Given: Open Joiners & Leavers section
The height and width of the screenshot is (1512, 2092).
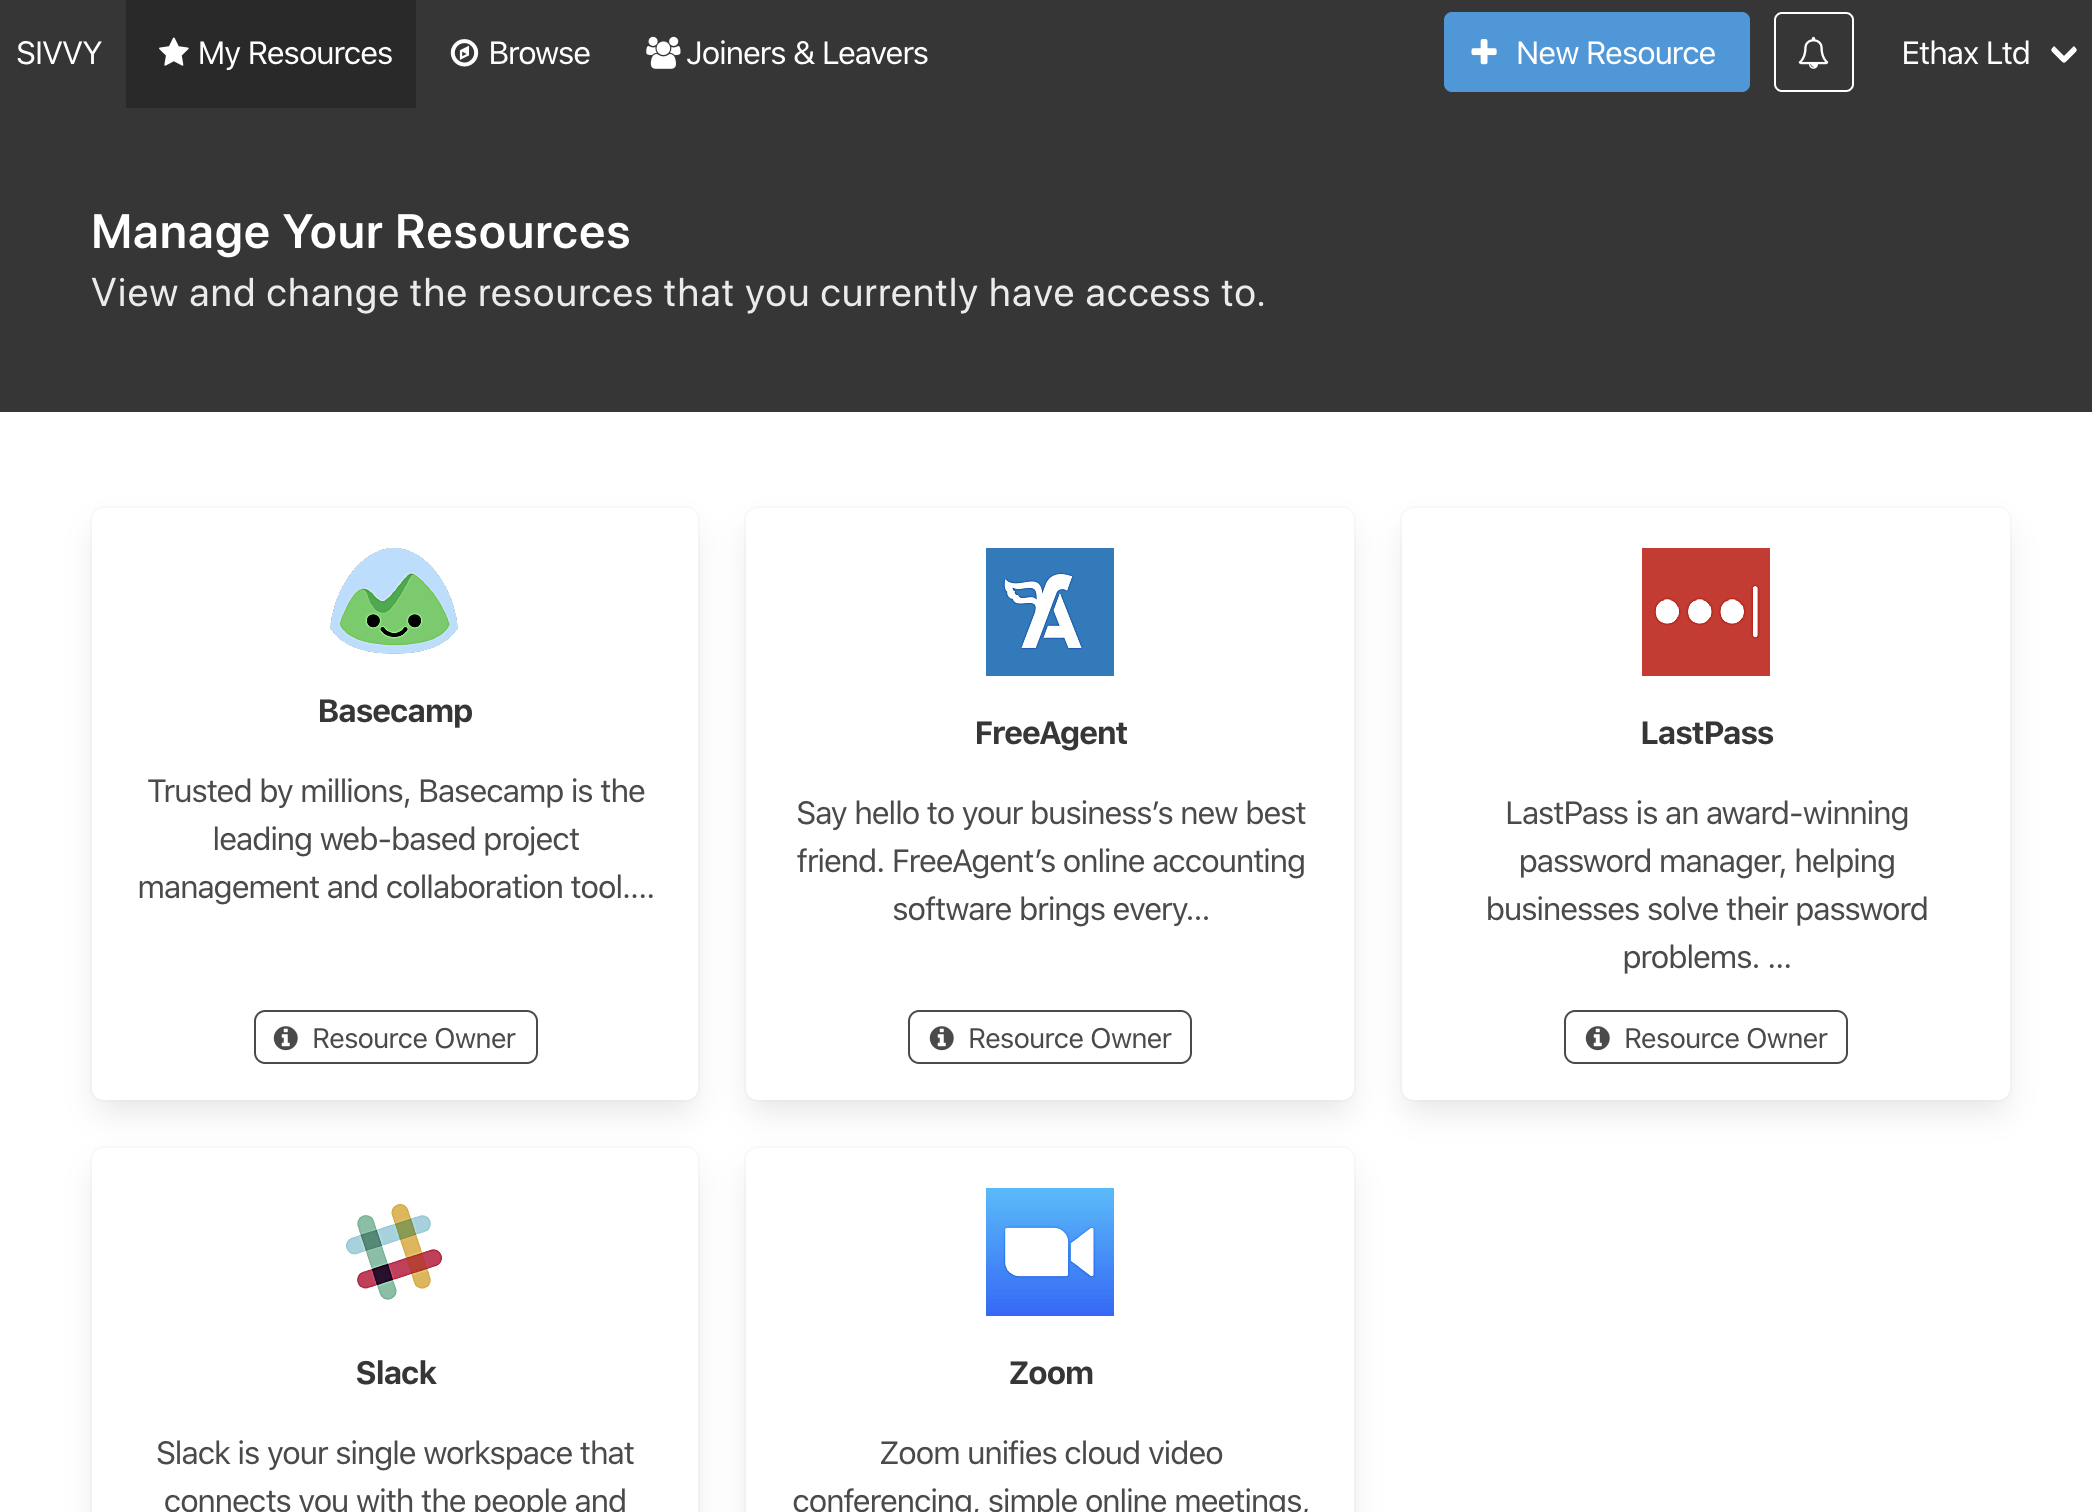Looking at the screenshot, I should pos(787,53).
